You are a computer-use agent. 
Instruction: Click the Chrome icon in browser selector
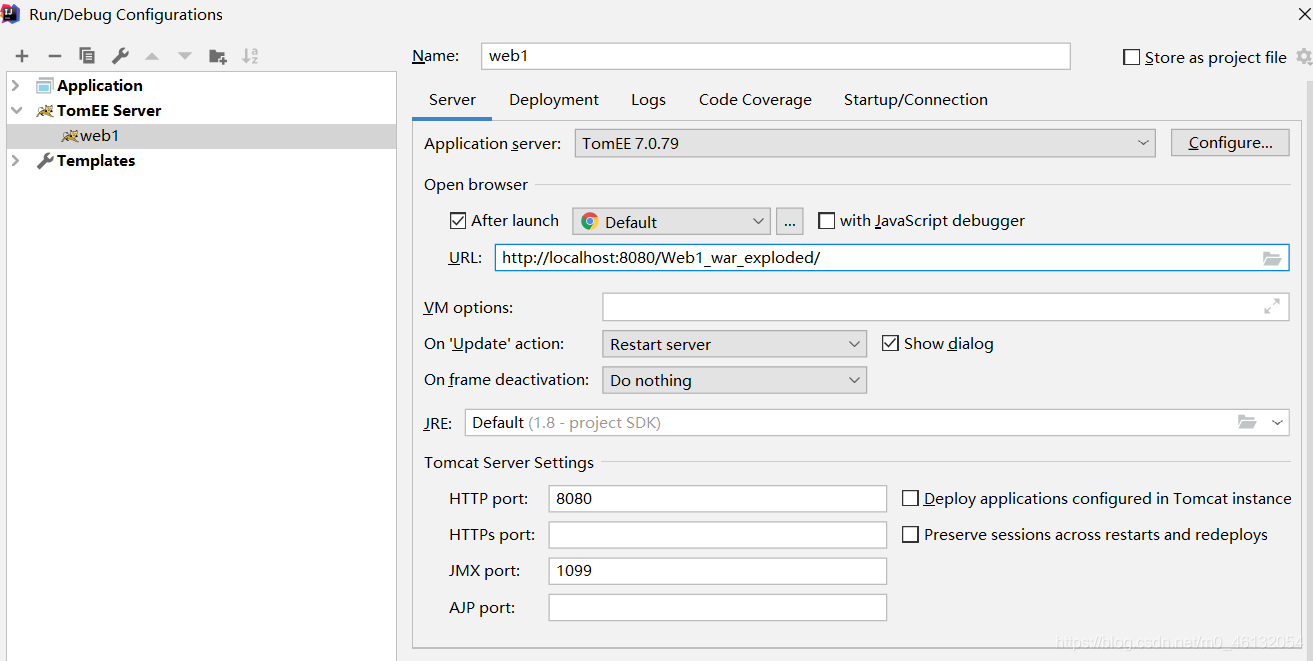pyautogui.click(x=590, y=222)
